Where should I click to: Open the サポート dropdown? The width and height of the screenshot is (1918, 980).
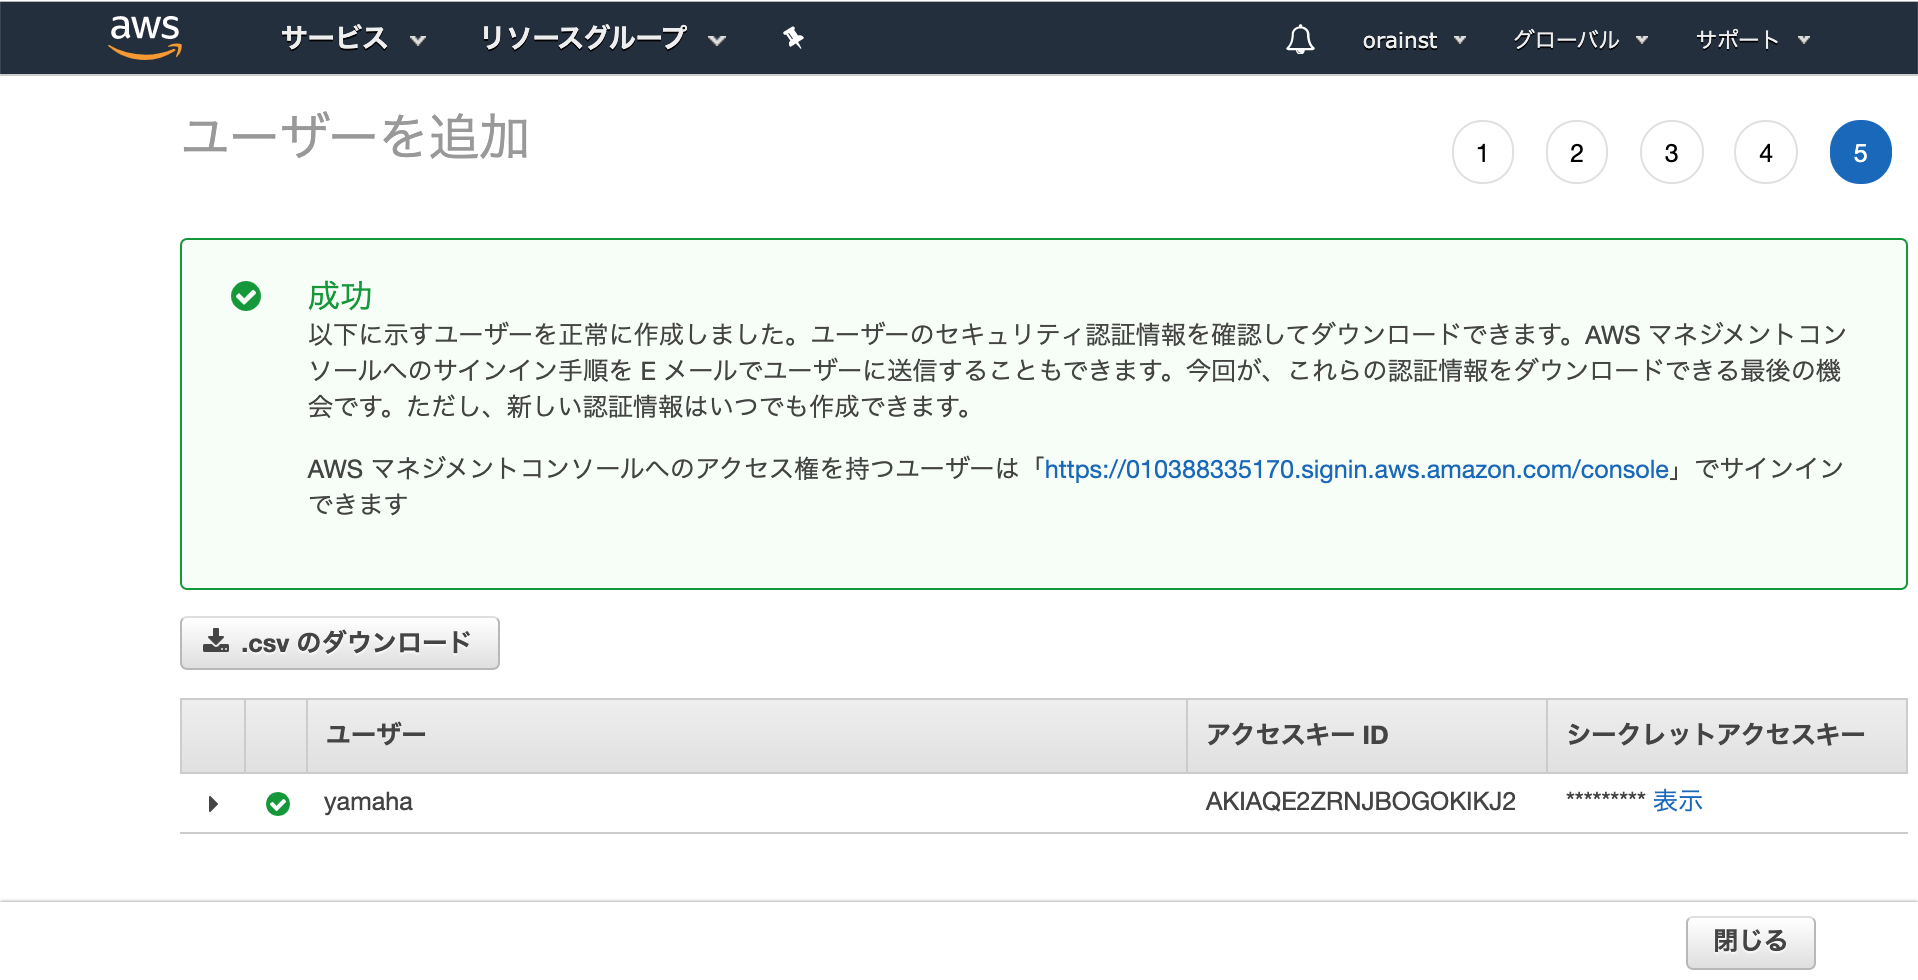(1753, 40)
